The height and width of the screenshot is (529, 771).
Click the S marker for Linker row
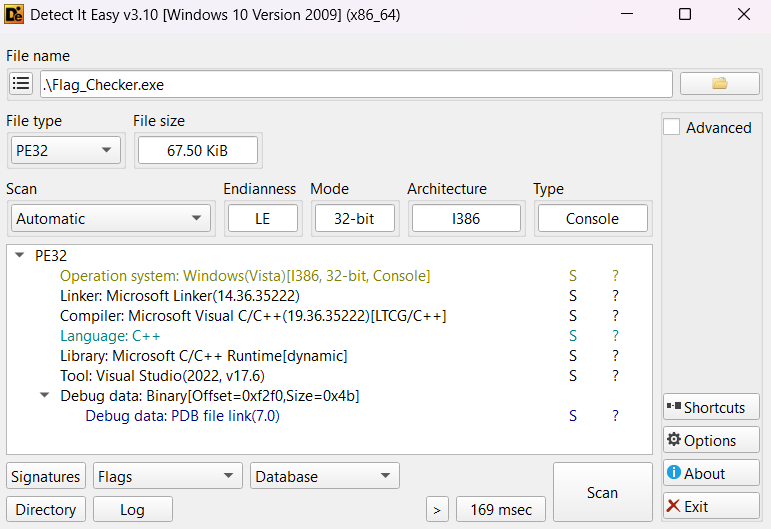[x=573, y=296]
